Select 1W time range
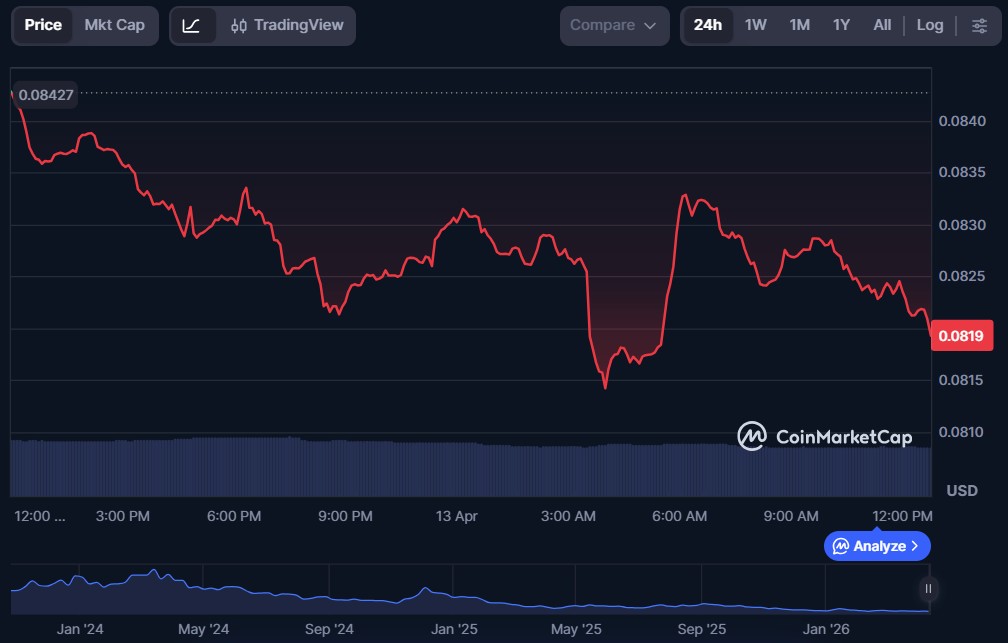1008x643 pixels. click(756, 25)
